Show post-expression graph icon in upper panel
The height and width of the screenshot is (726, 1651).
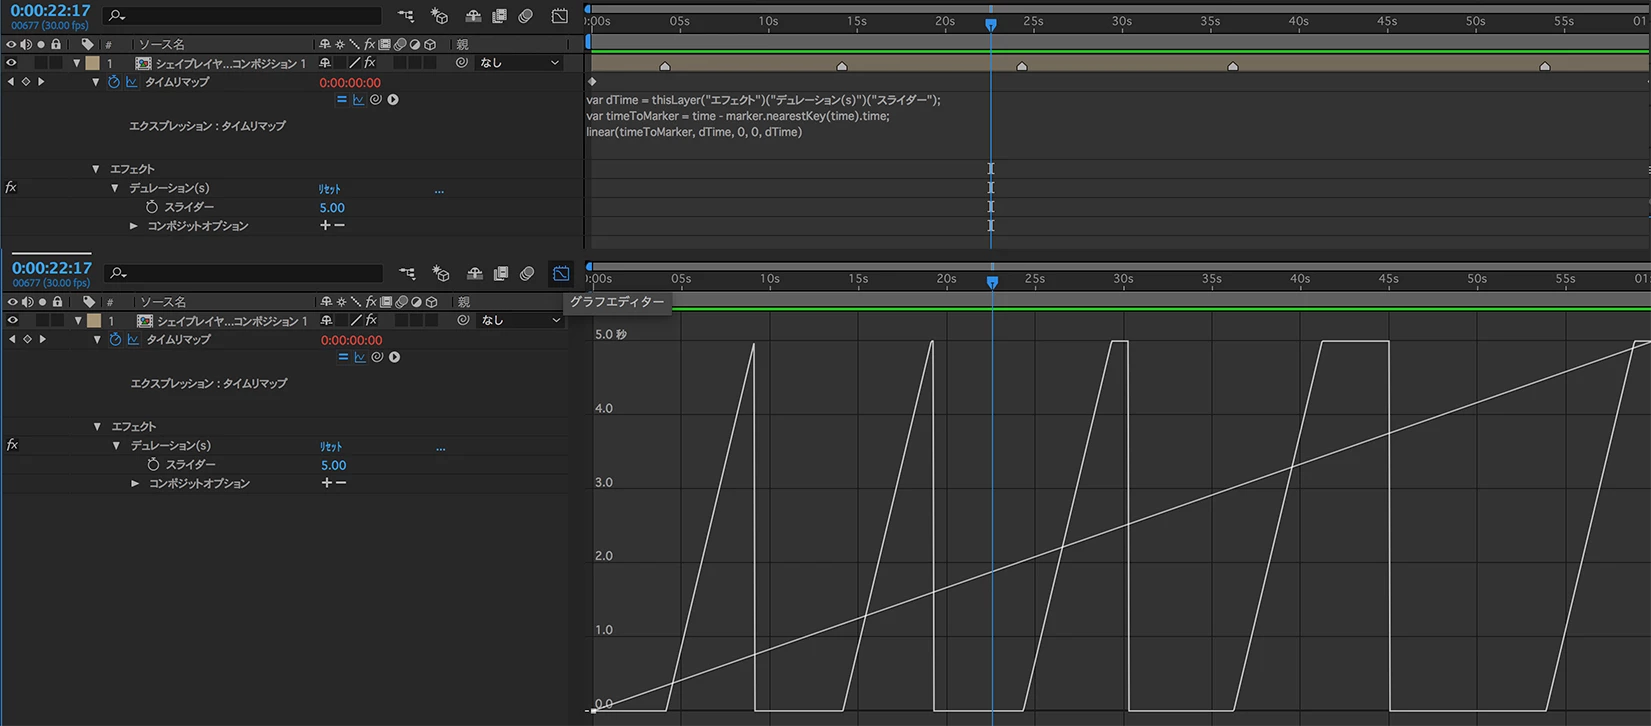[358, 100]
